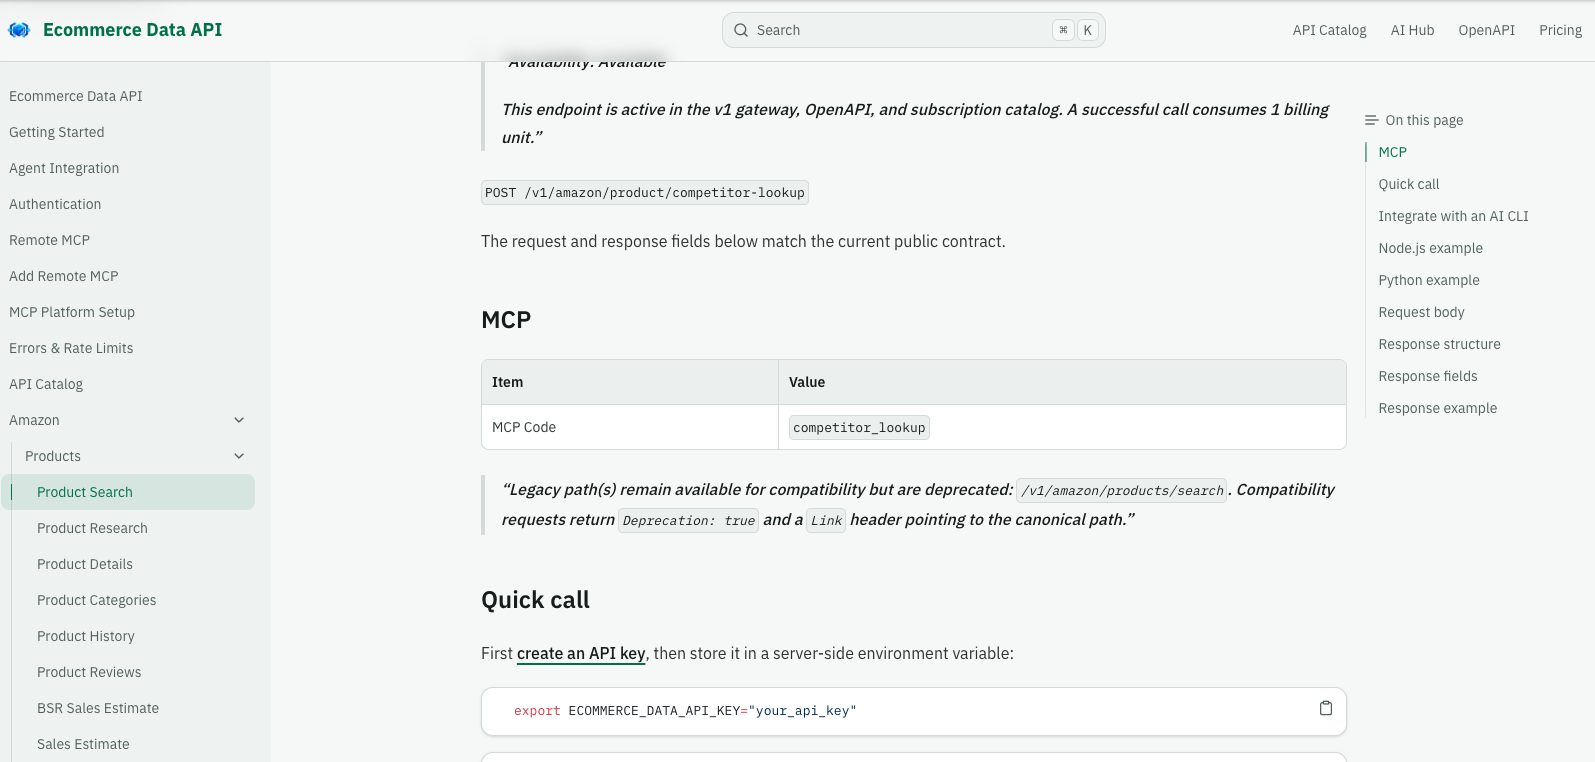1595x762 pixels.
Task: Click the Ecommerce Data API site title
Action: pos(133,30)
